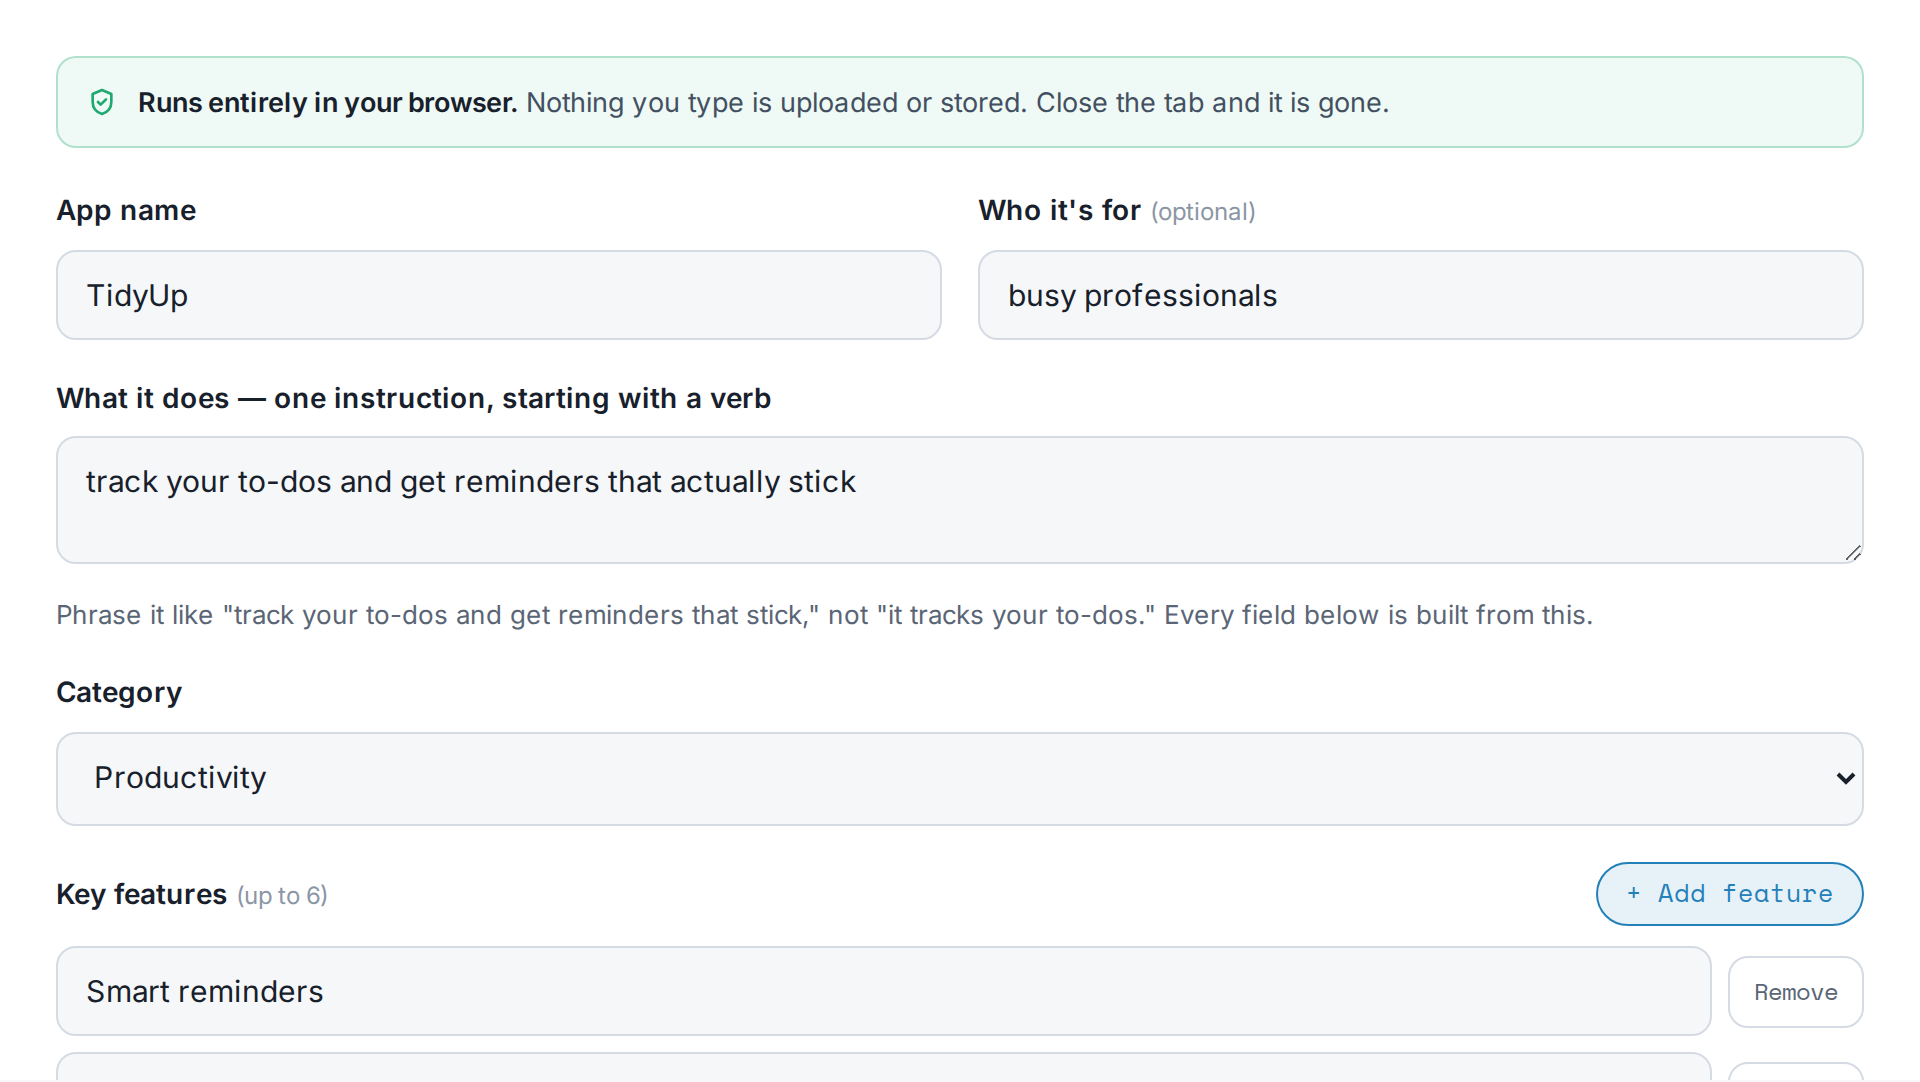Image resolution: width=1920 pixels, height=1082 pixels.
Task: Edit the App name field containing TidyUp
Action: tap(499, 295)
